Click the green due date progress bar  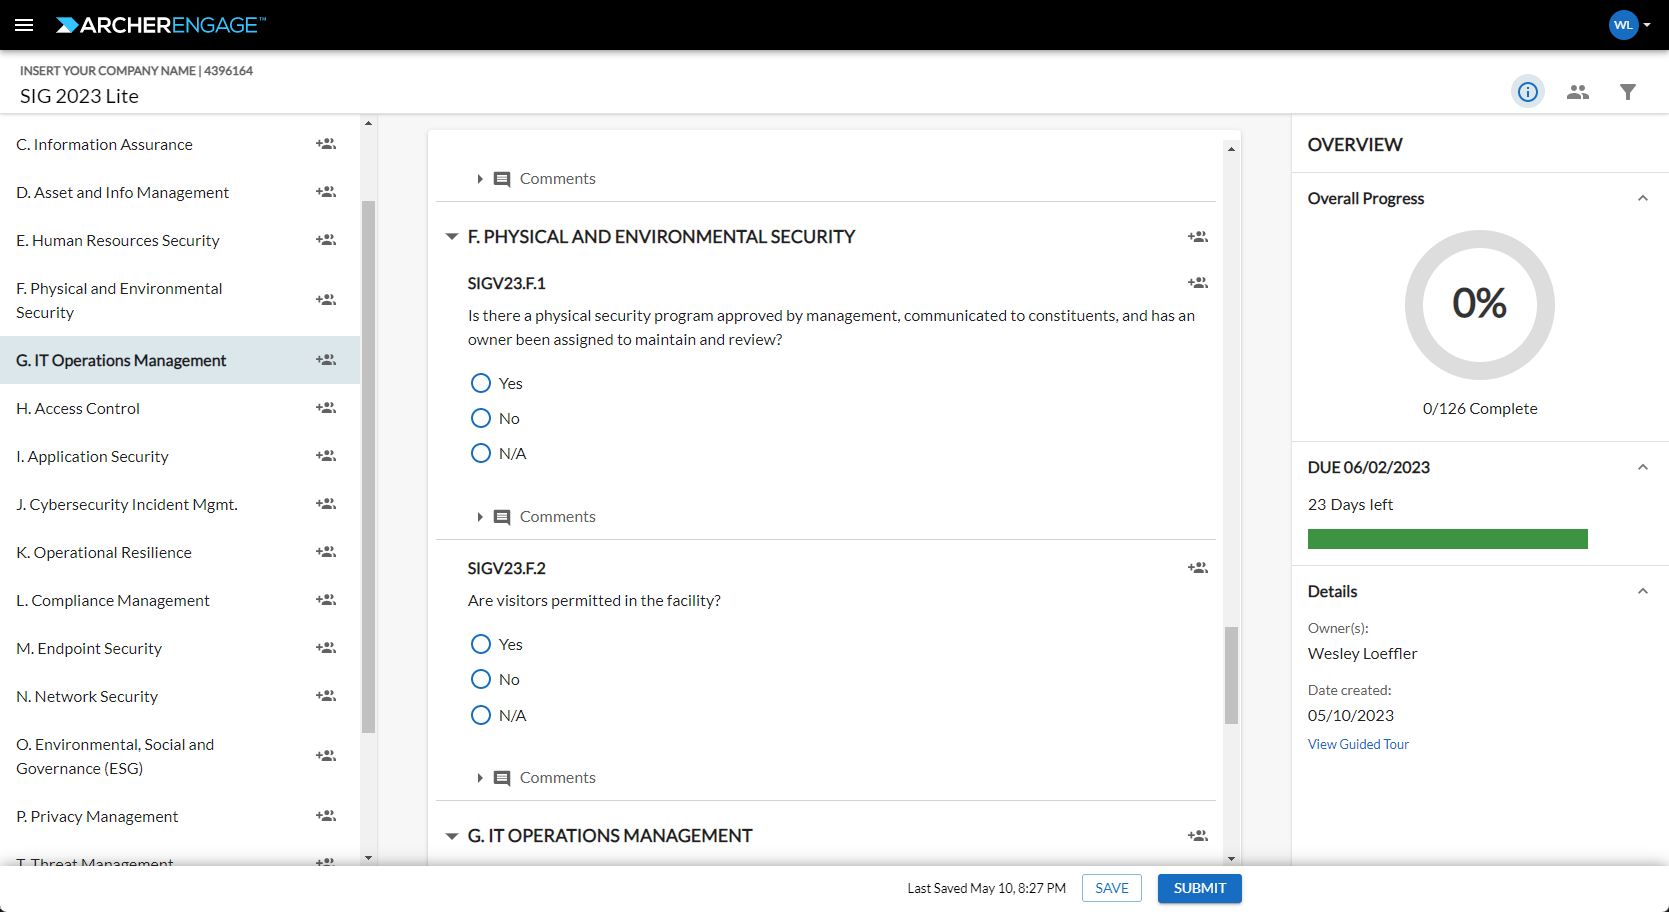click(x=1446, y=539)
